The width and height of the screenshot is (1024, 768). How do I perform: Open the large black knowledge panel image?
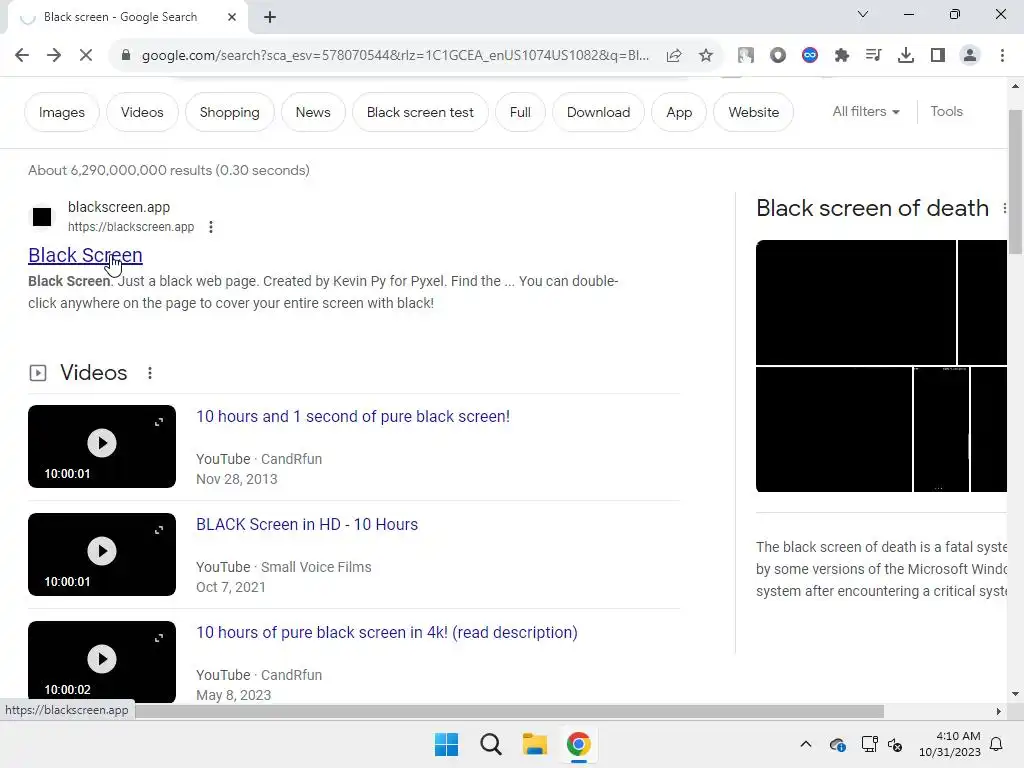pyautogui.click(x=856, y=302)
